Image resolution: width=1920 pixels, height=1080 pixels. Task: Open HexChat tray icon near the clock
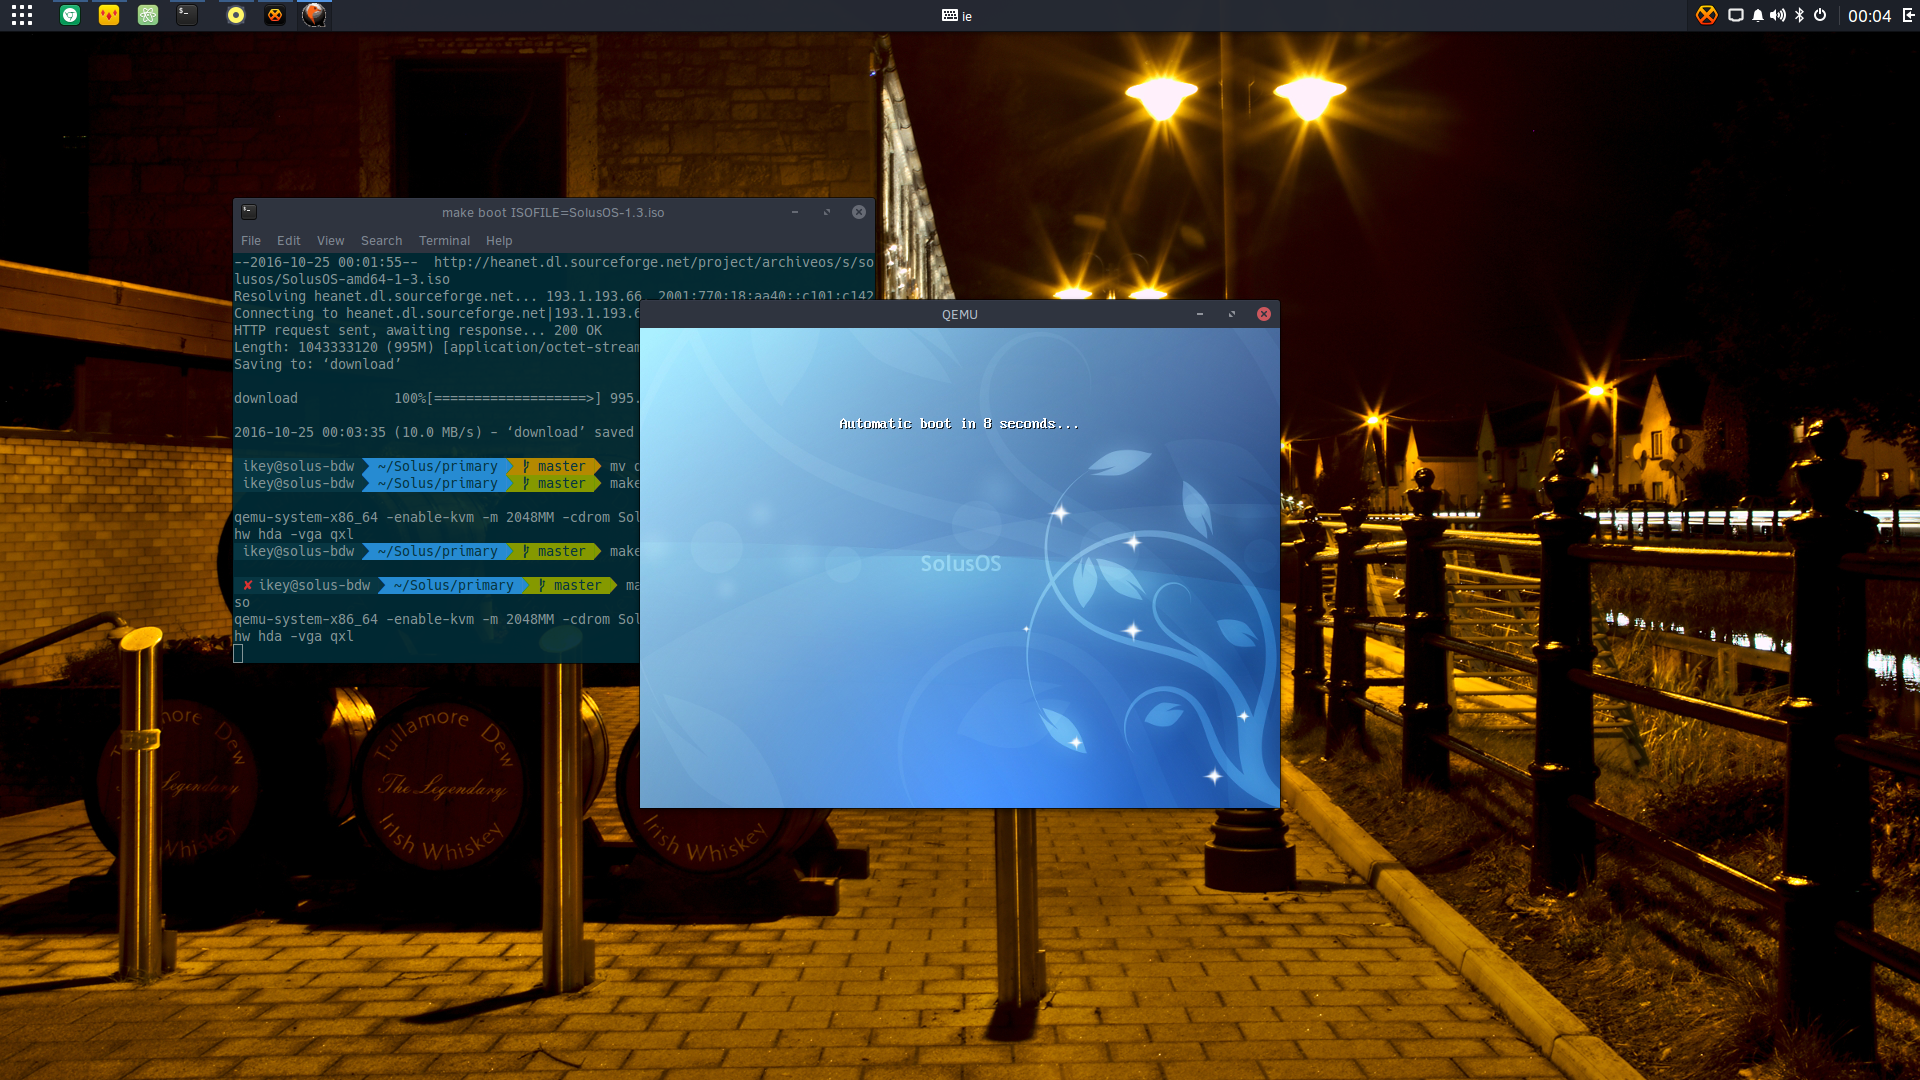coord(1707,15)
